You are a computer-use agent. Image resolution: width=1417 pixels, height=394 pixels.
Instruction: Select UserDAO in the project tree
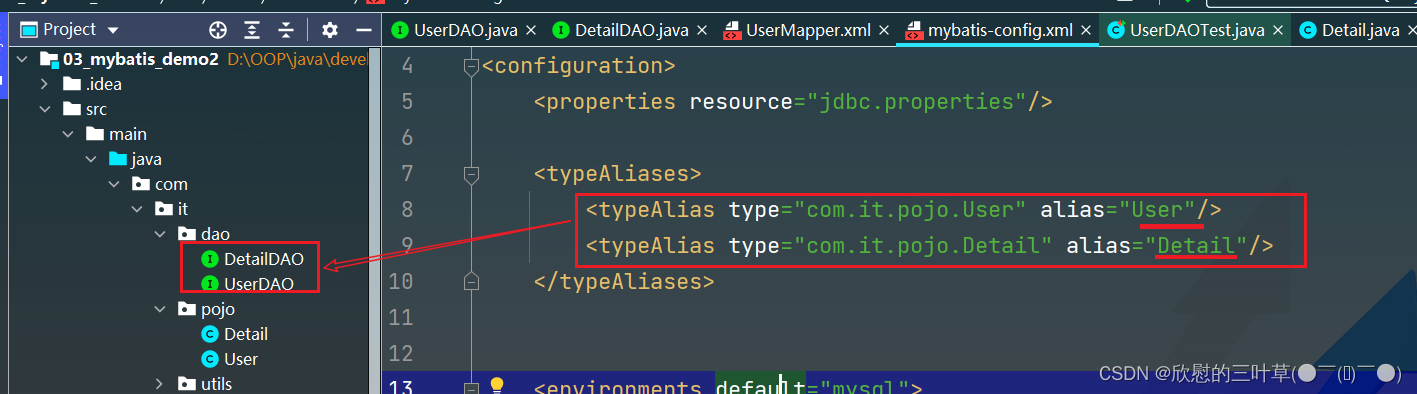click(x=259, y=284)
